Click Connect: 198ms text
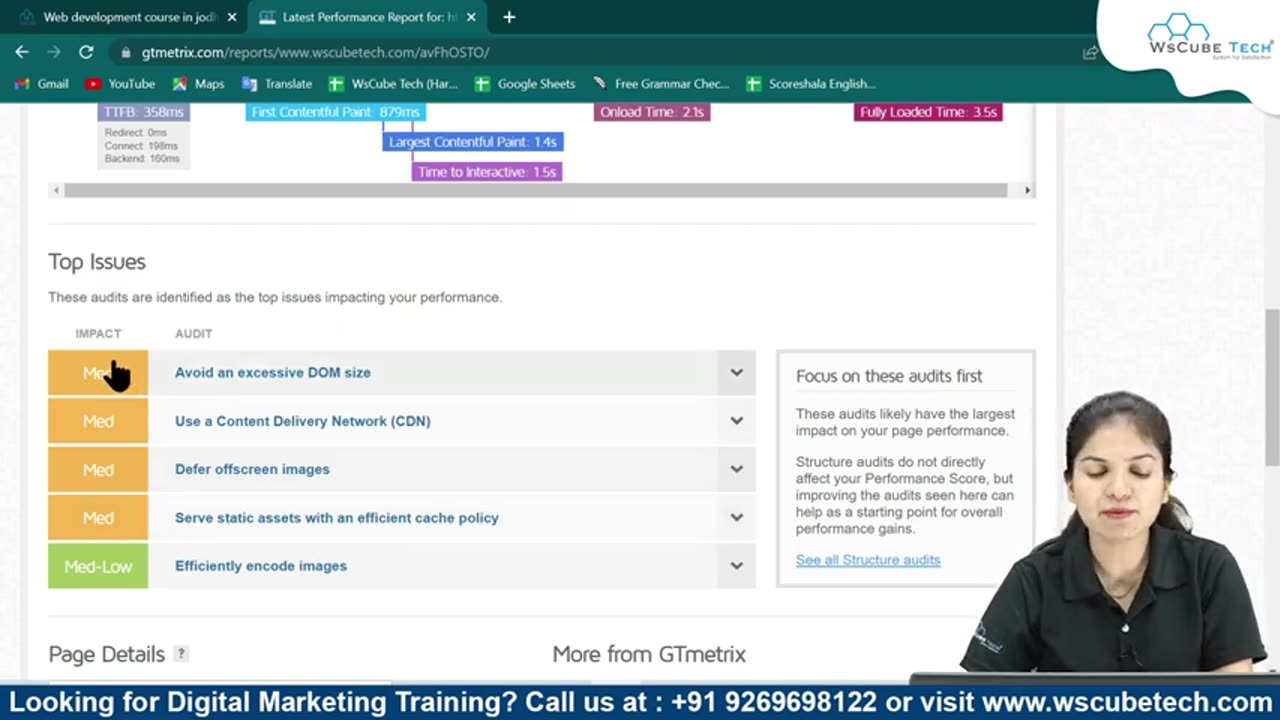Screen dimensions: 1280x720 142,145
